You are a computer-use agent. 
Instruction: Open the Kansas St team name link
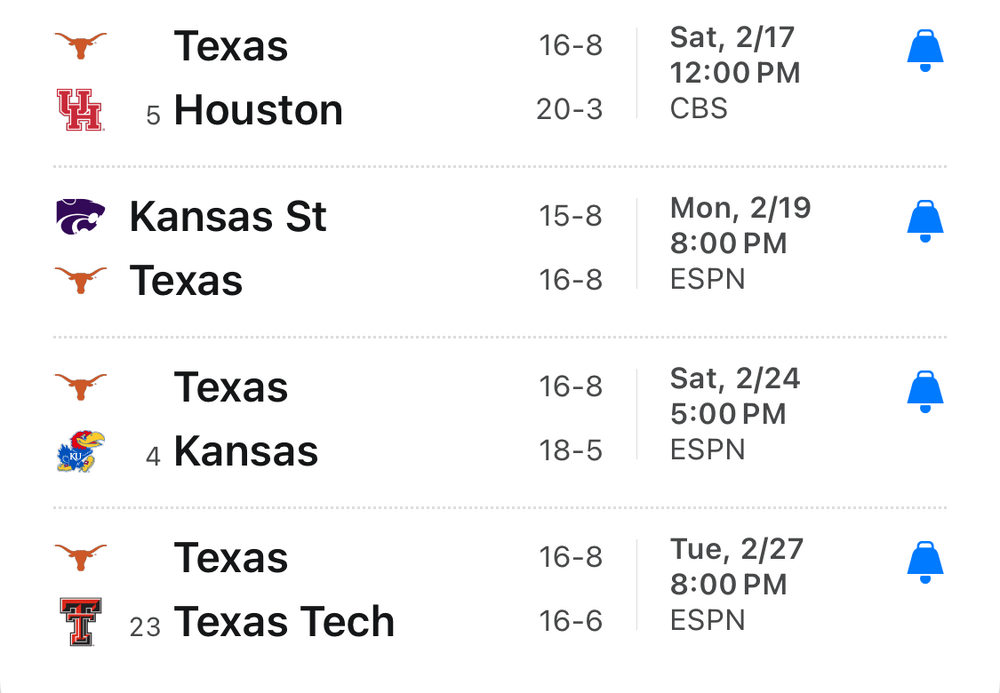[228, 217]
